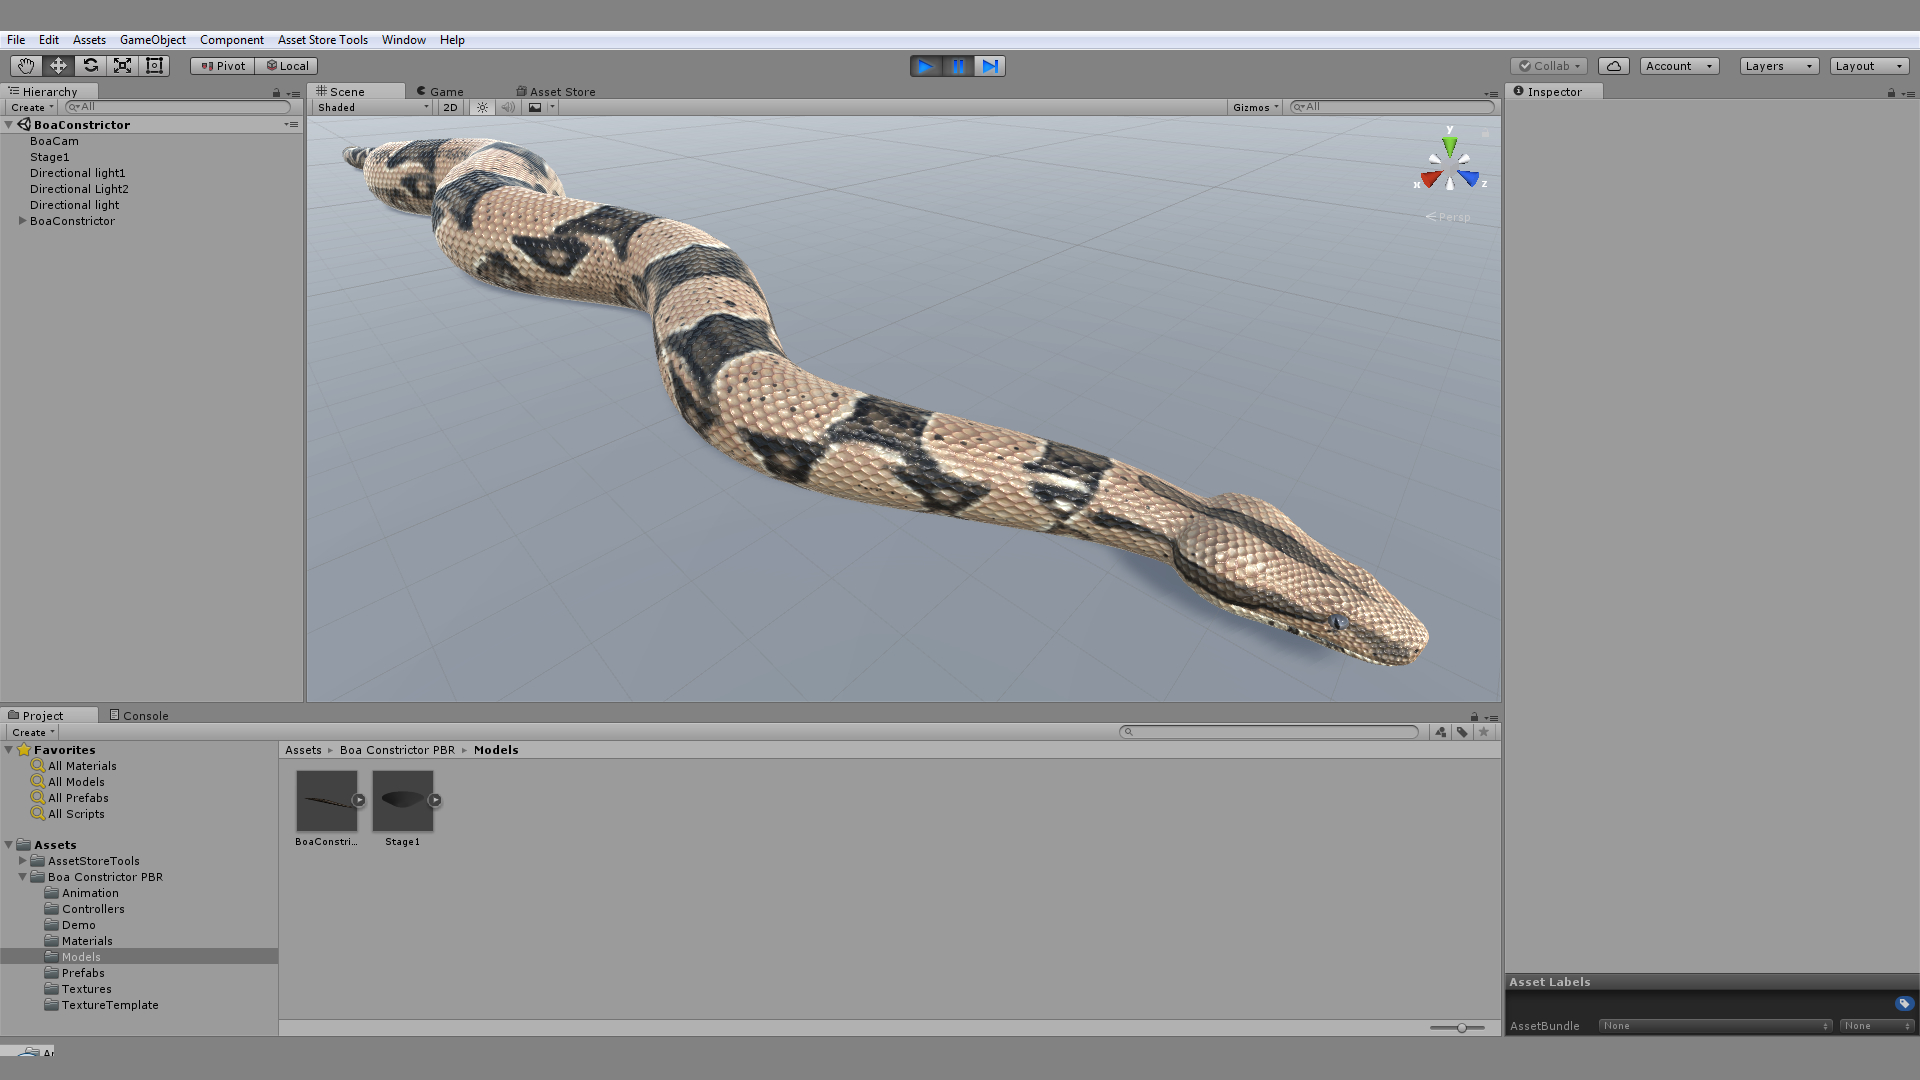
Task: Click the Step frame button
Action: tap(989, 66)
